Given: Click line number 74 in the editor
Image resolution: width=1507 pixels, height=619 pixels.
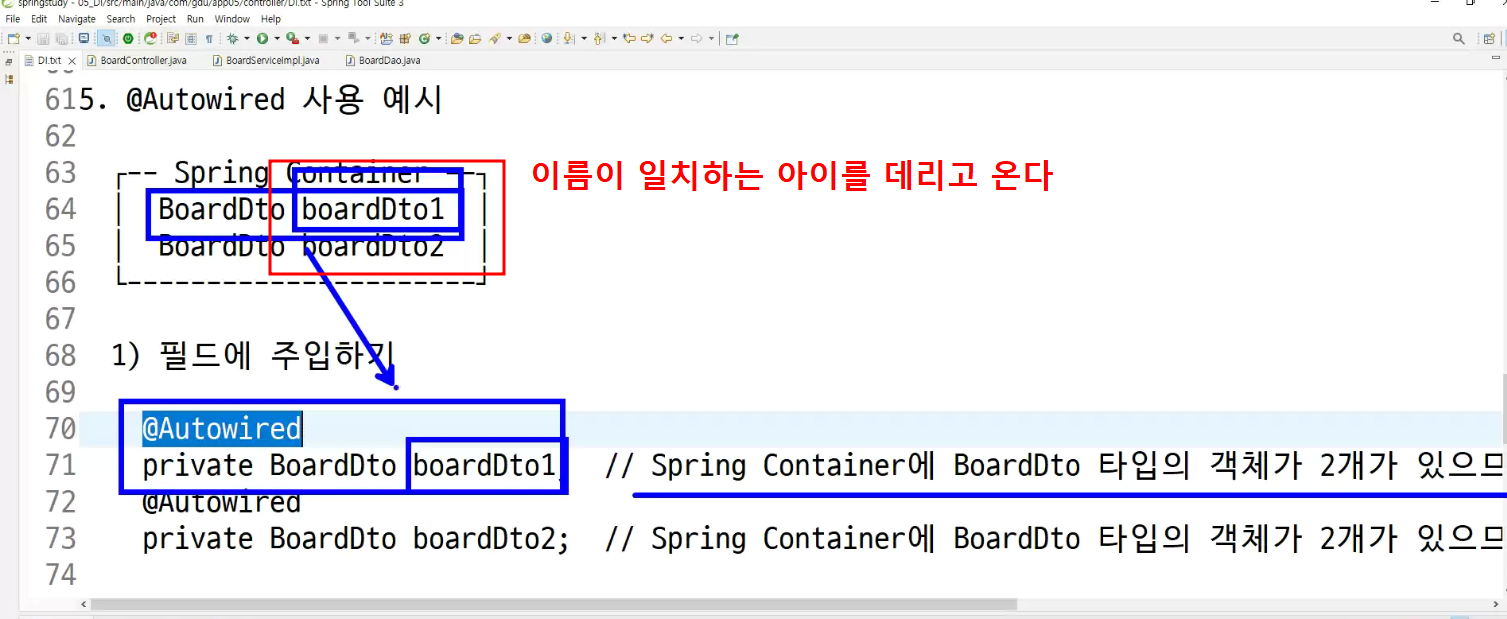Looking at the screenshot, I should pos(60,575).
